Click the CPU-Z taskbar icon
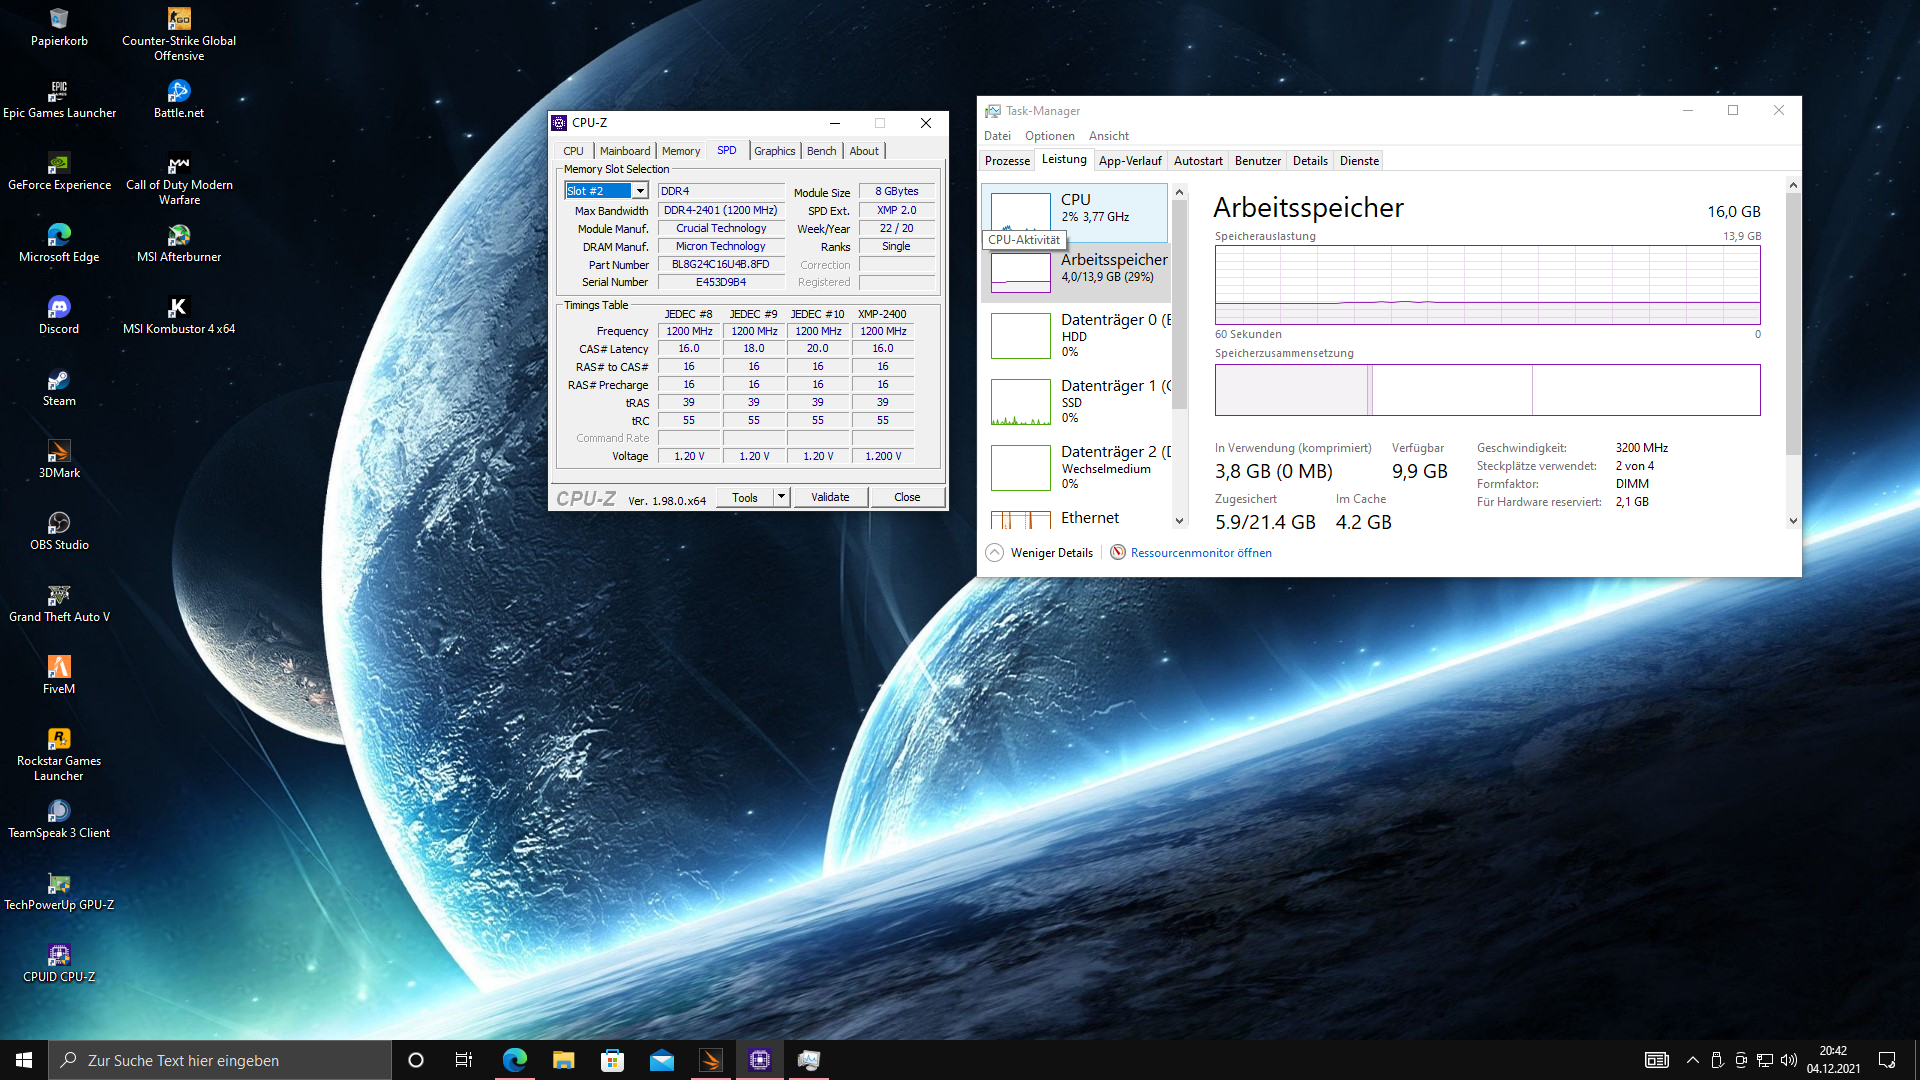 tap(760, 1060)
